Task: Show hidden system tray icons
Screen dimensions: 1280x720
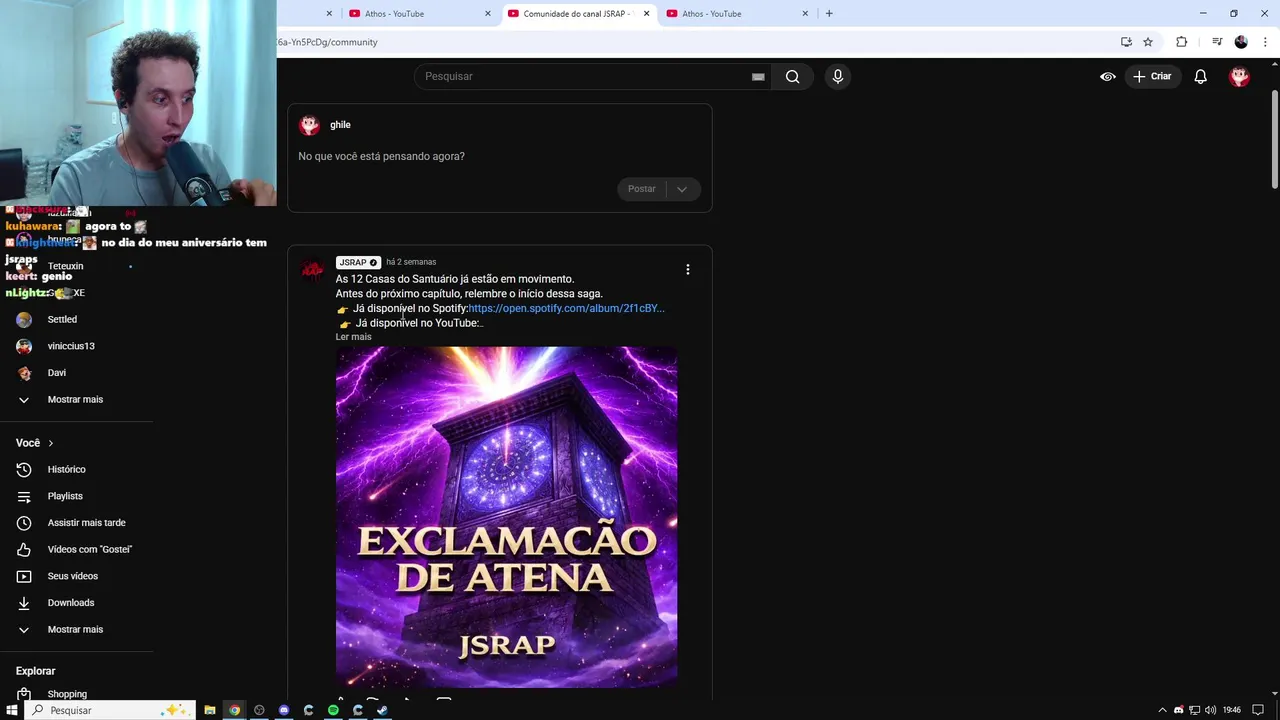Action: click(x=1162, y=710)
